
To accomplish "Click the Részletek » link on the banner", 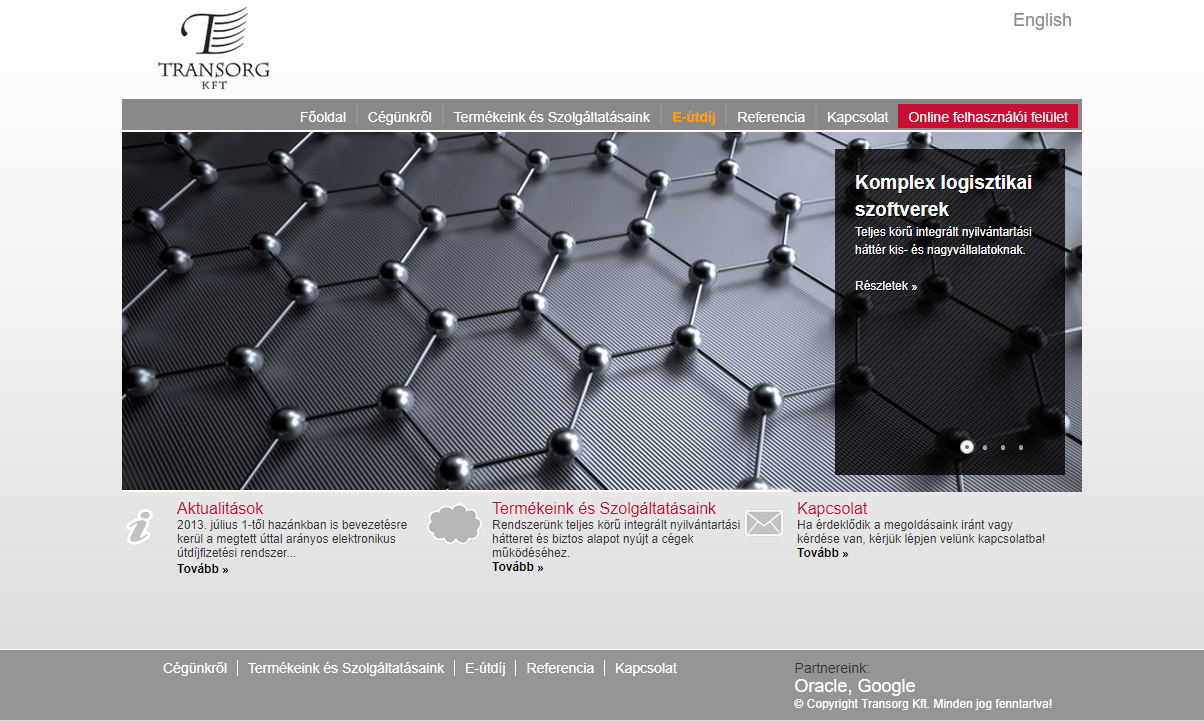I will coord(886,286).
